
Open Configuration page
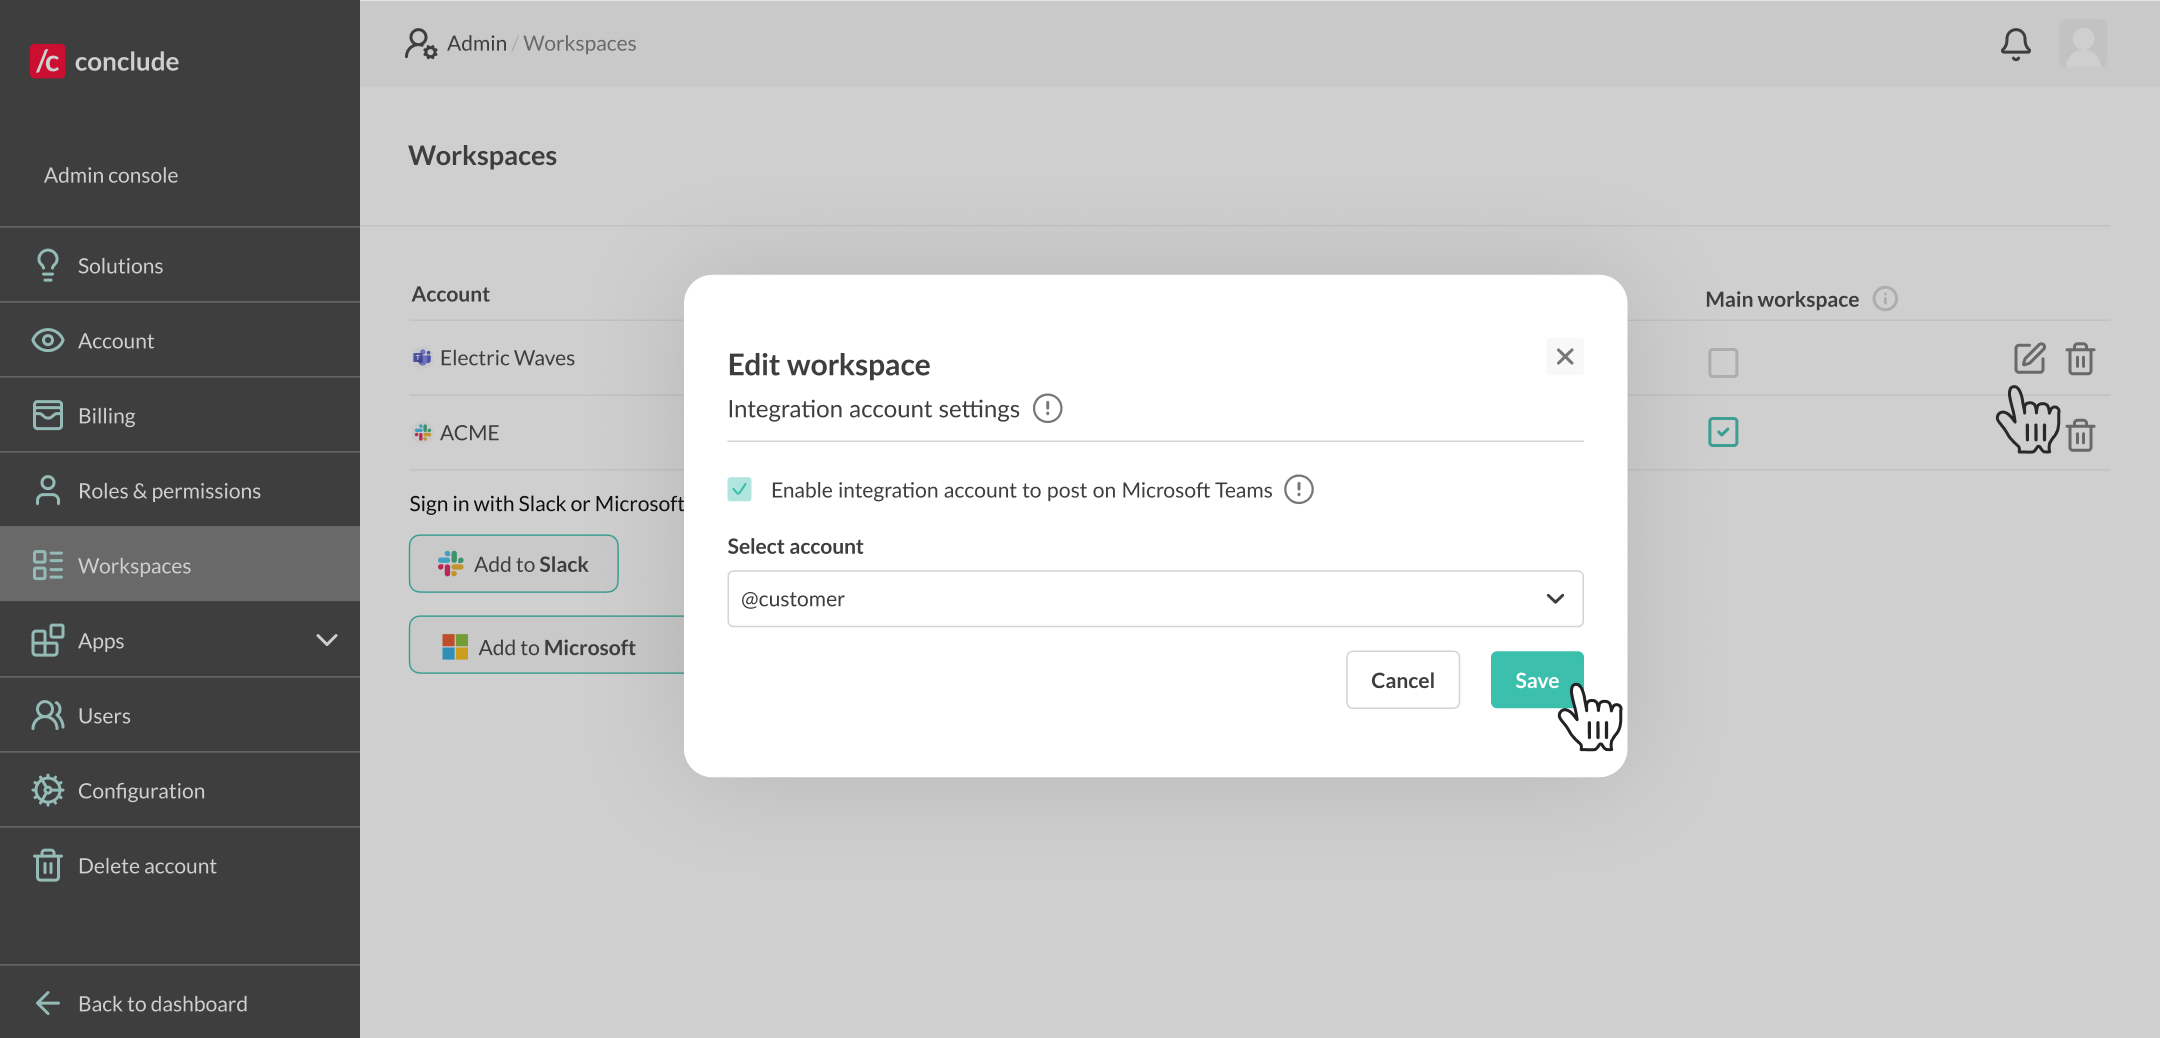[x=180, y=790]
